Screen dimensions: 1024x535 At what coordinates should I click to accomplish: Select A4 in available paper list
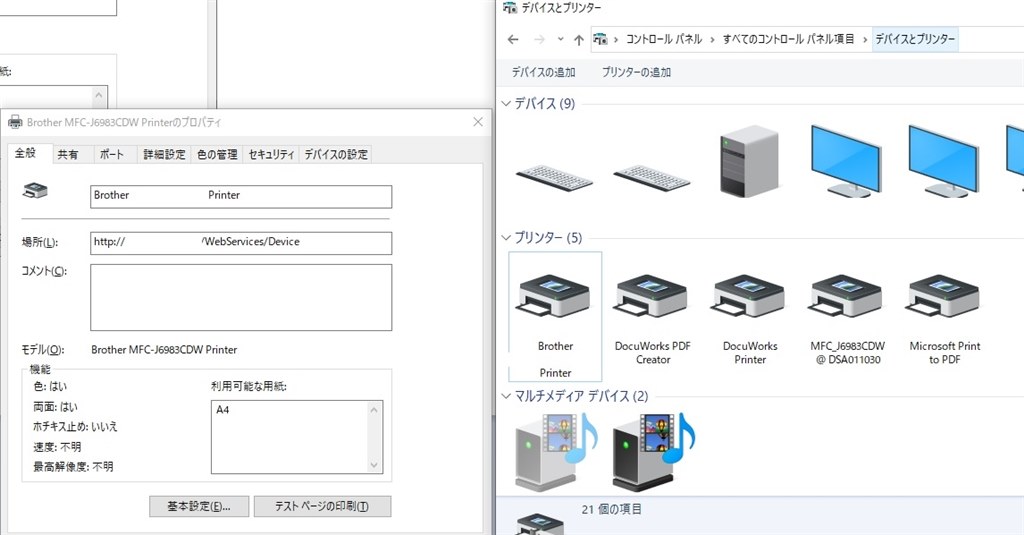coord(223,410)
